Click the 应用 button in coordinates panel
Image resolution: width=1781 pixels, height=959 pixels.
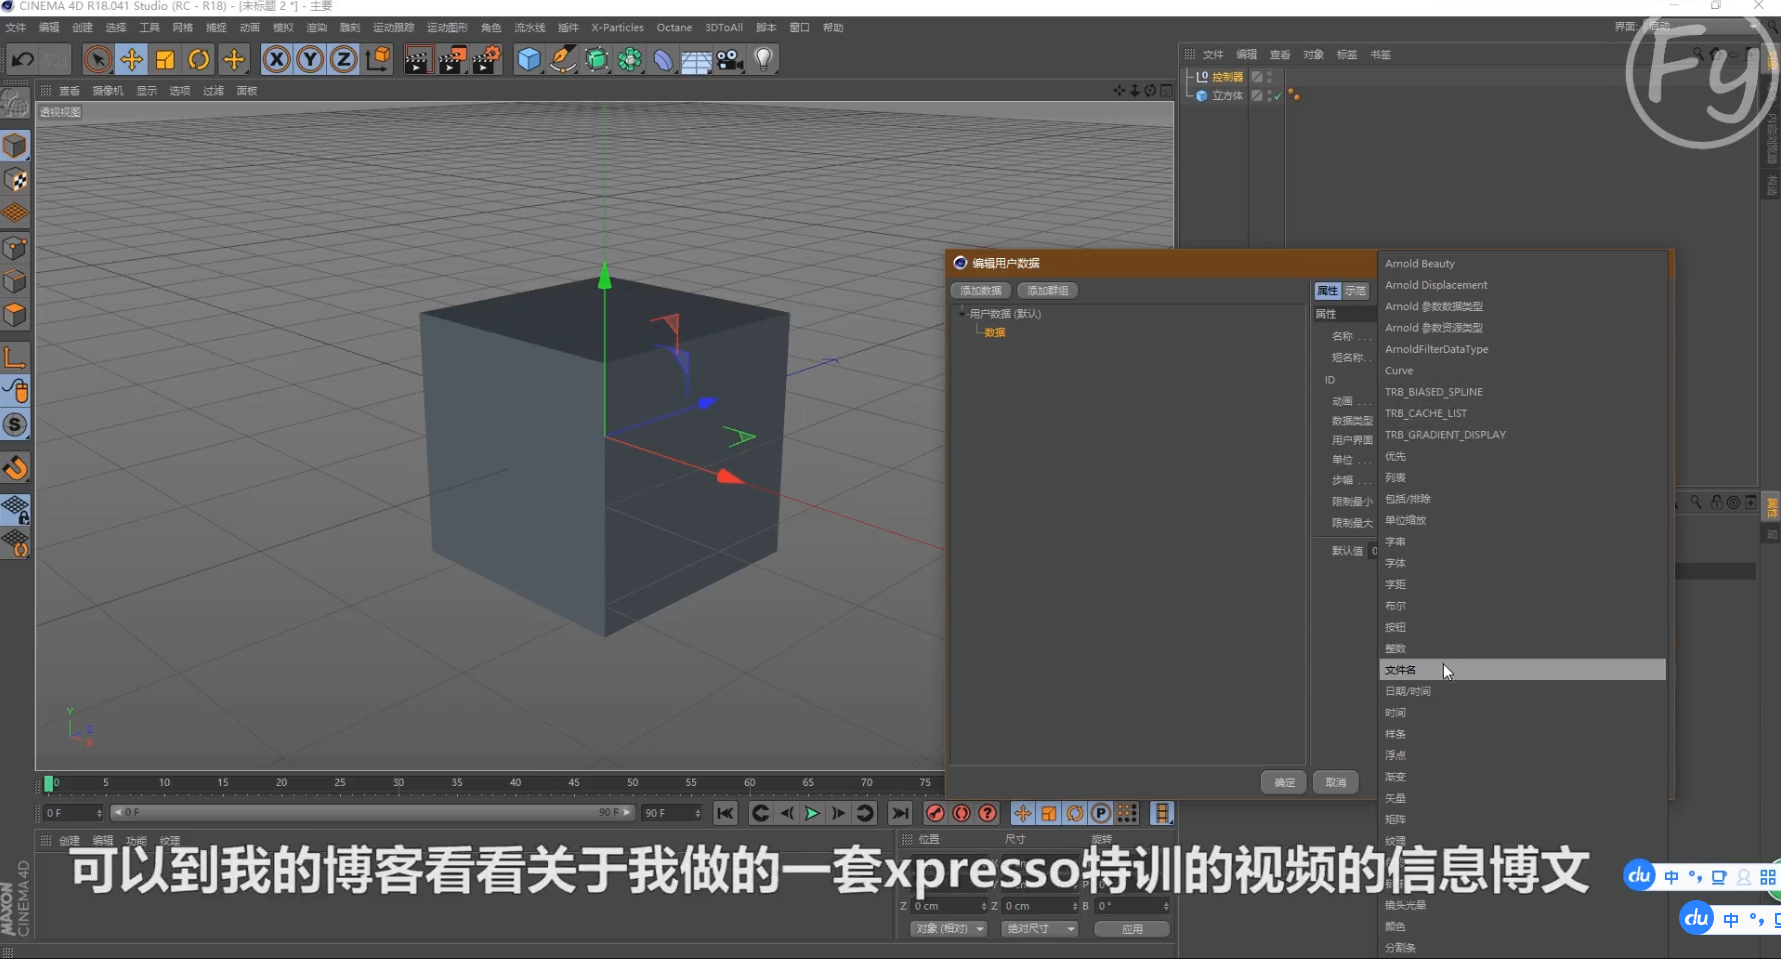(x=1131, y=929)
